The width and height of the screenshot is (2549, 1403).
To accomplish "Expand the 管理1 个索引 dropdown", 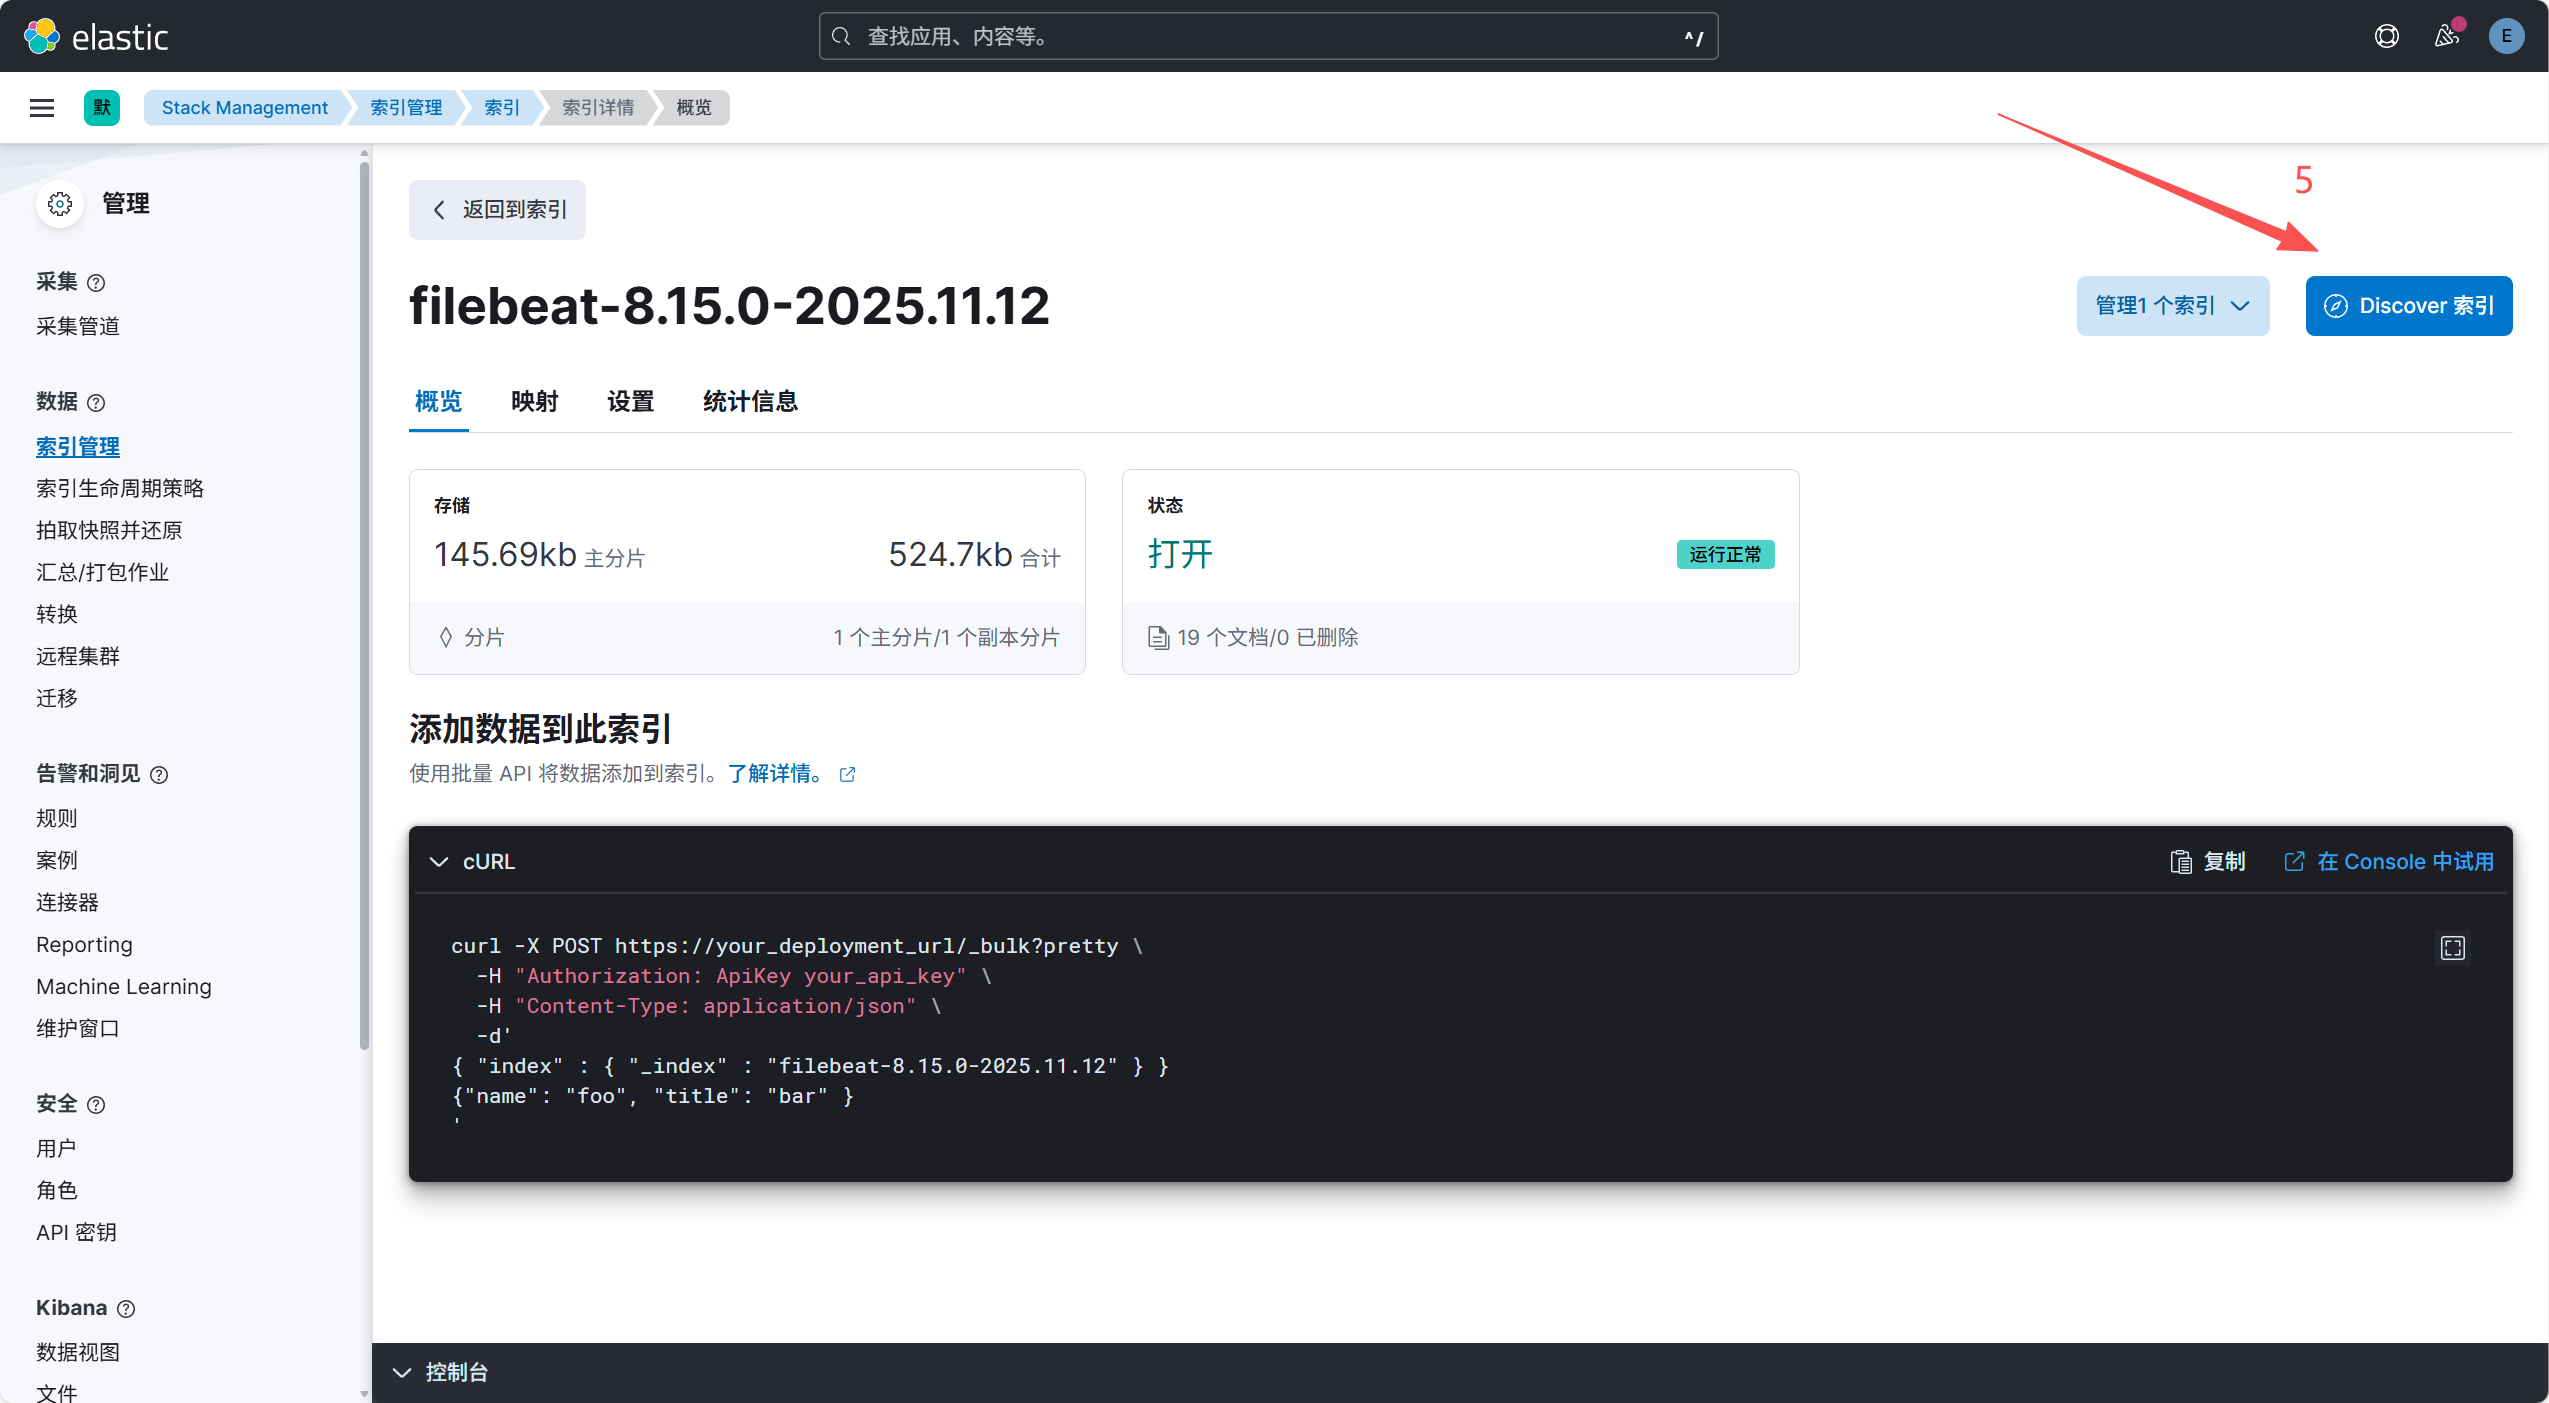I will tap(2172, 306).
